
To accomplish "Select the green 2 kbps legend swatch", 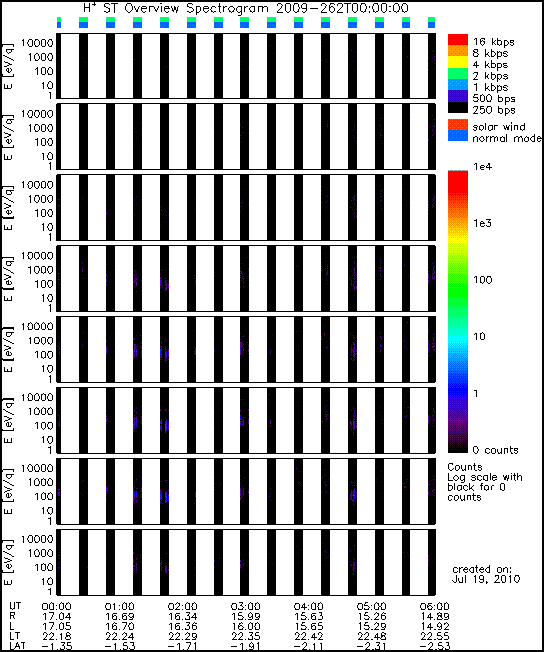I will (458, 73).
